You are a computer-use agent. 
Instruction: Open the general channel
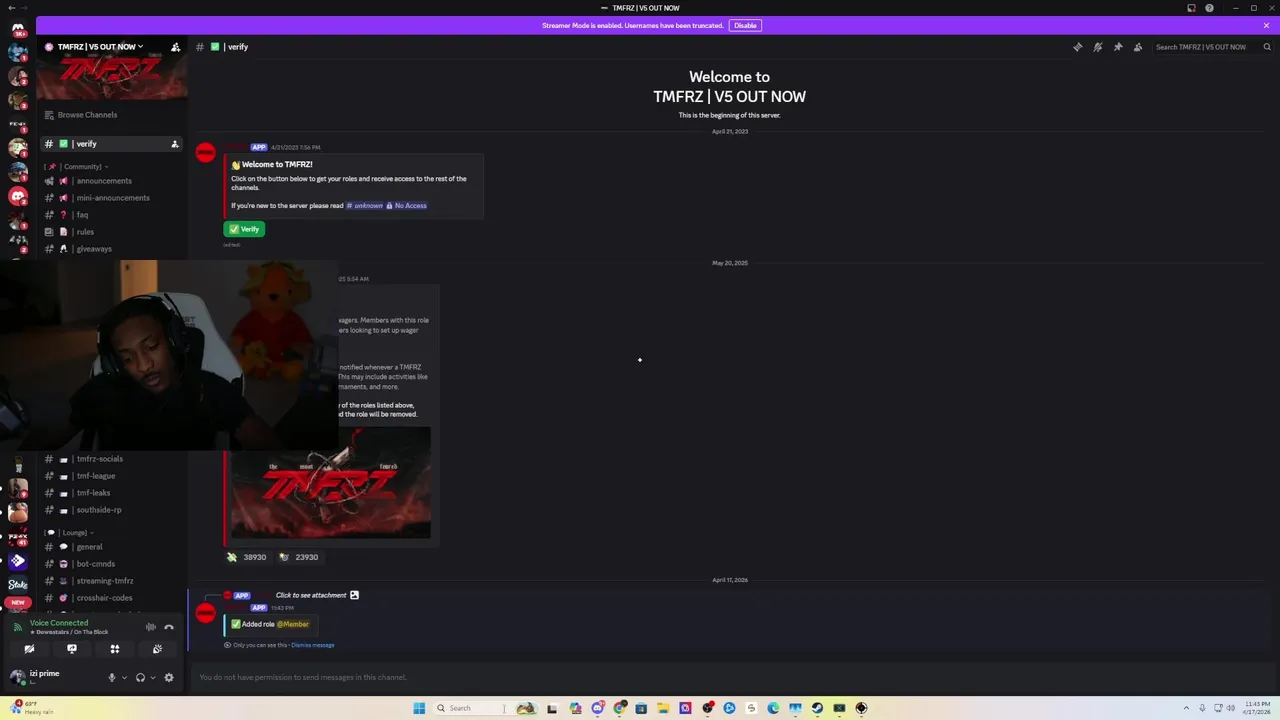pyautogui.click(x=111, y=547)
